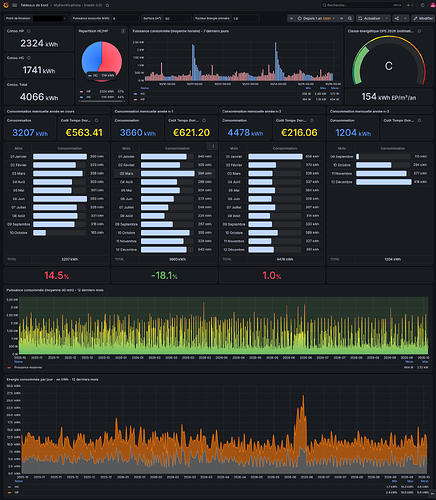This screenshot has height=500, width=436.
Task: Star the dashboard as favorite
Action: [x=107, y=5]
